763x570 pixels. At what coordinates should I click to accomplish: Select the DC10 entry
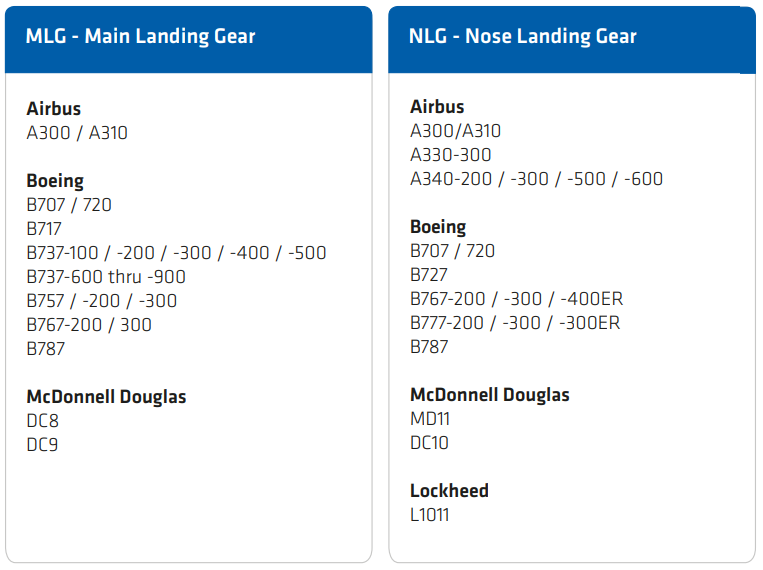(x=430, y=443)
